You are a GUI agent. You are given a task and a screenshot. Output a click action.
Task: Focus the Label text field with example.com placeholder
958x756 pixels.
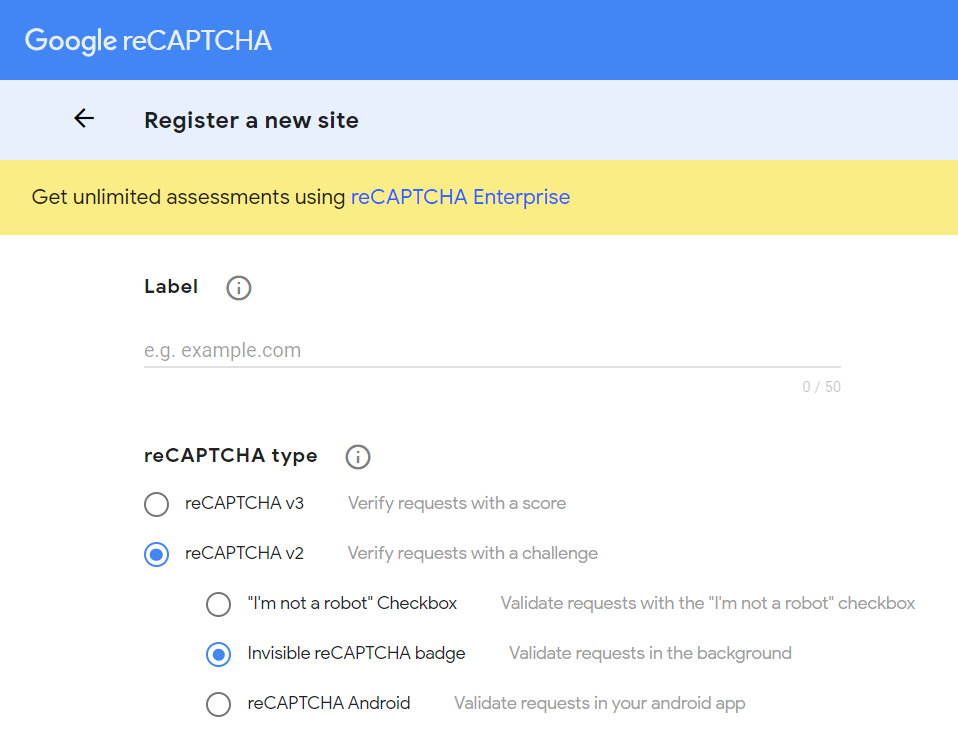492,351
